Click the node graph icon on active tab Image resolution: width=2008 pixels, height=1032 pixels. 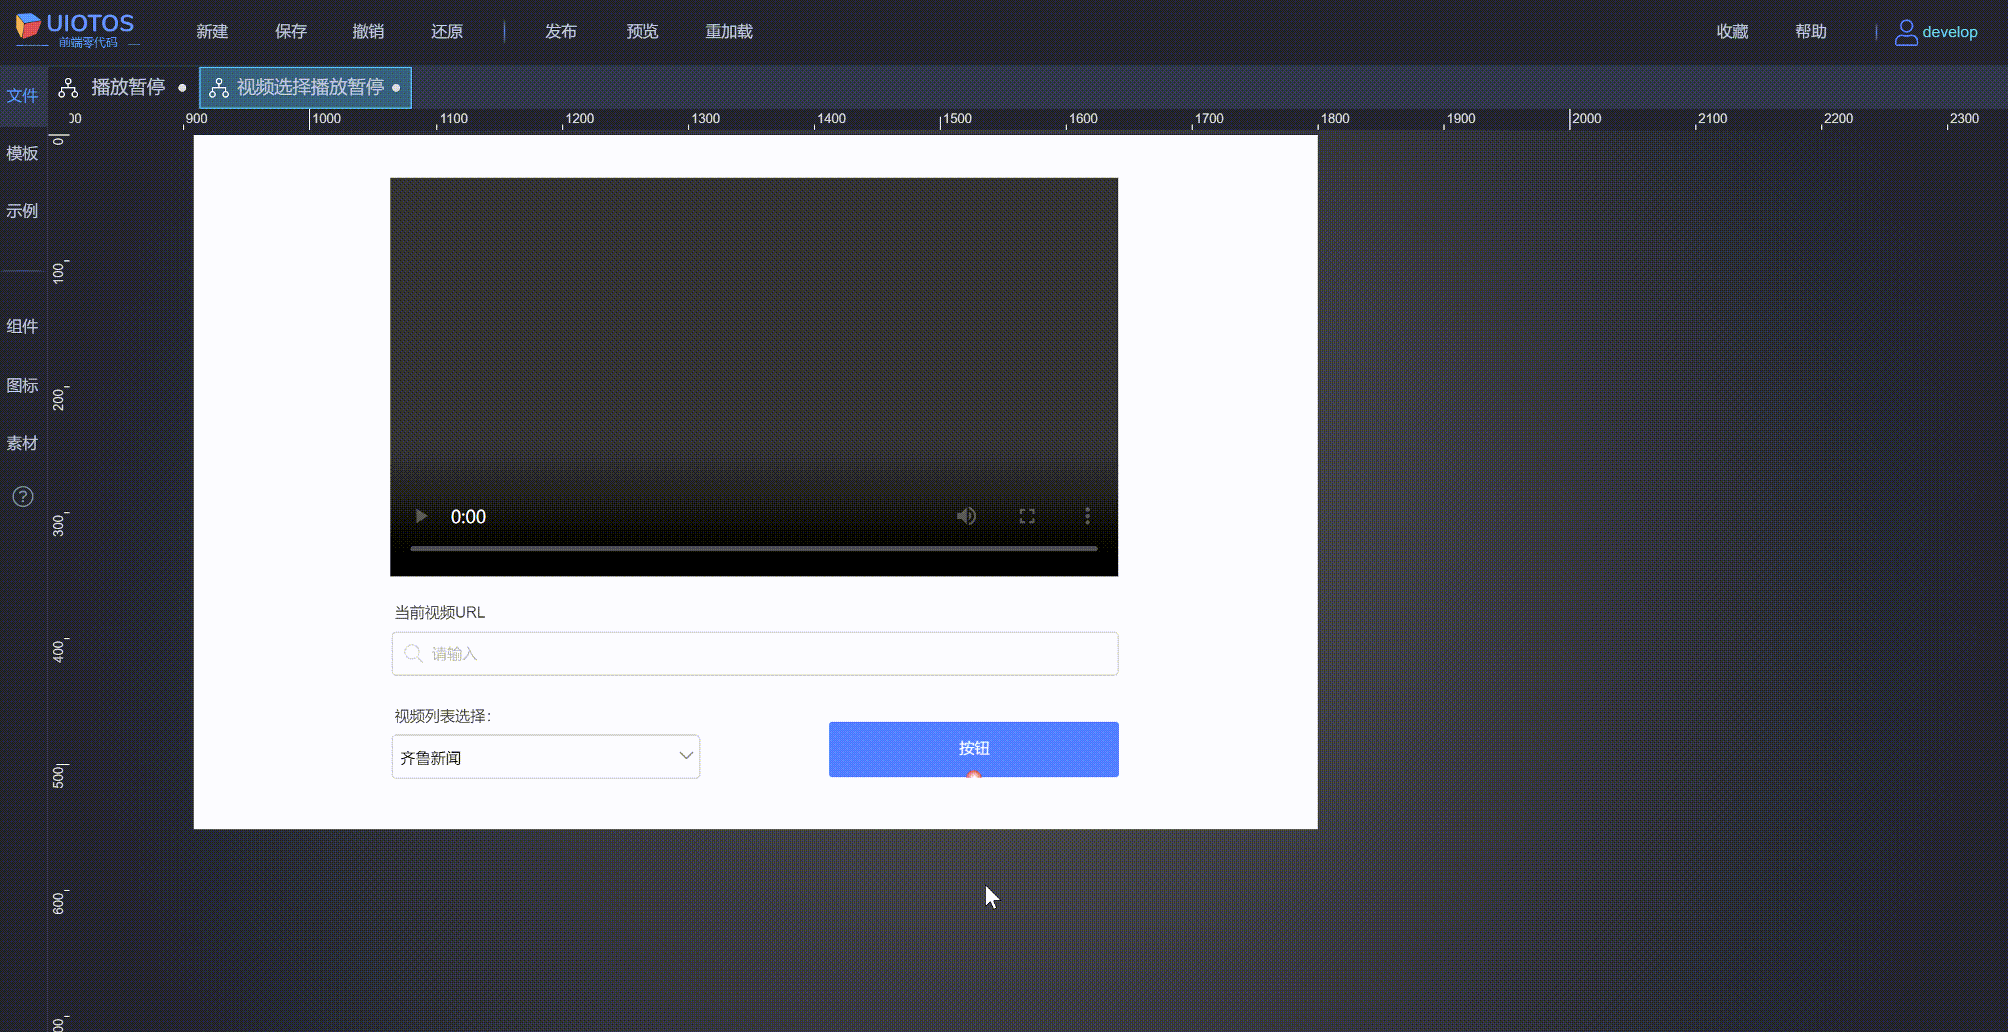219,87
